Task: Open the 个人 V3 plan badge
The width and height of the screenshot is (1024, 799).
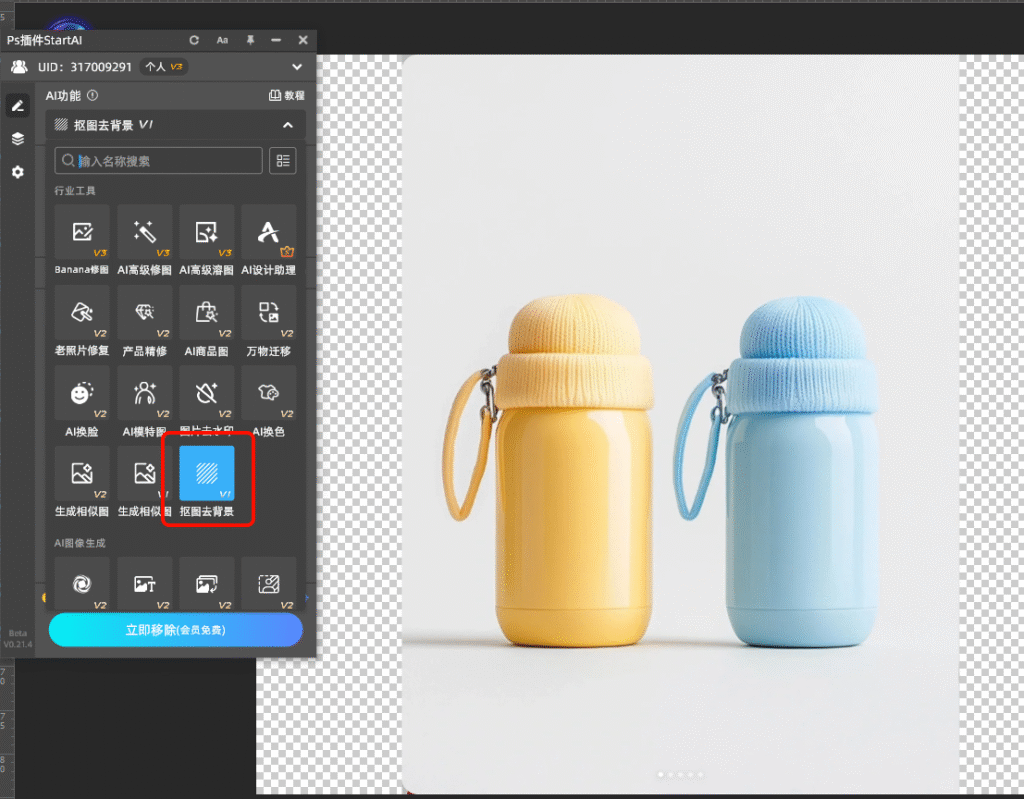Action: (164, 67)
